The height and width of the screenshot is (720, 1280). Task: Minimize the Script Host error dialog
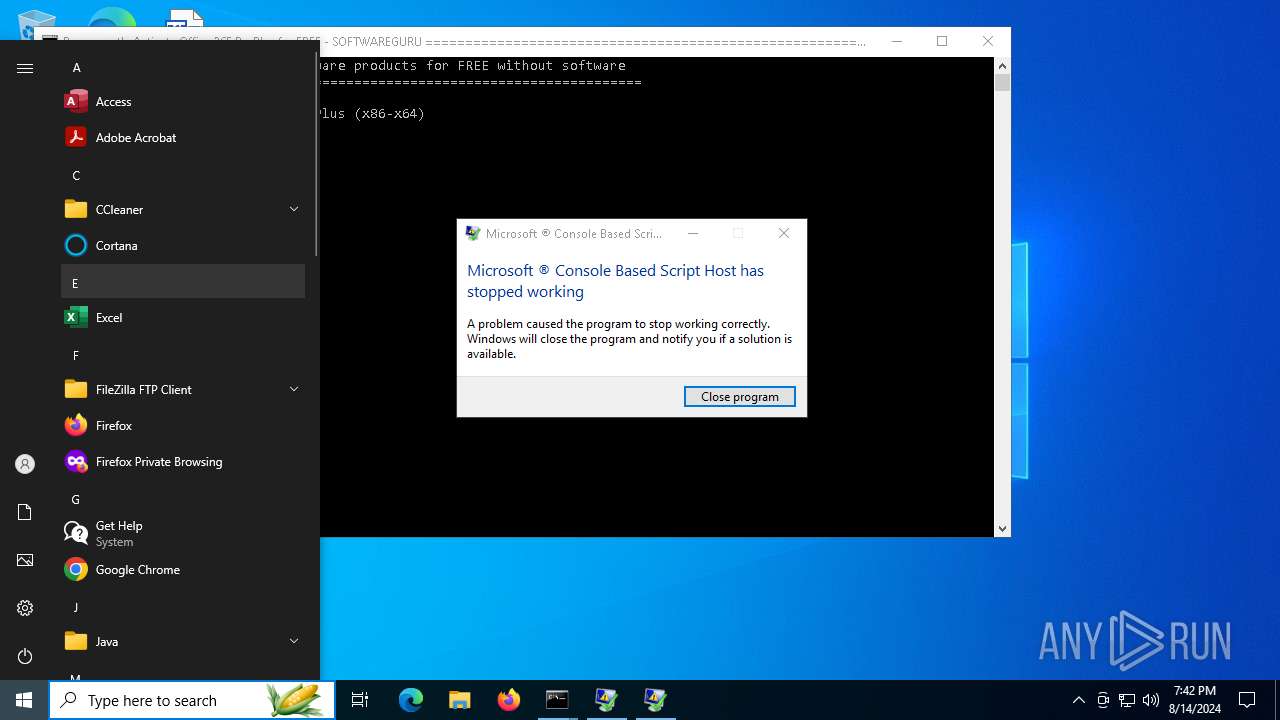[693, 233]
